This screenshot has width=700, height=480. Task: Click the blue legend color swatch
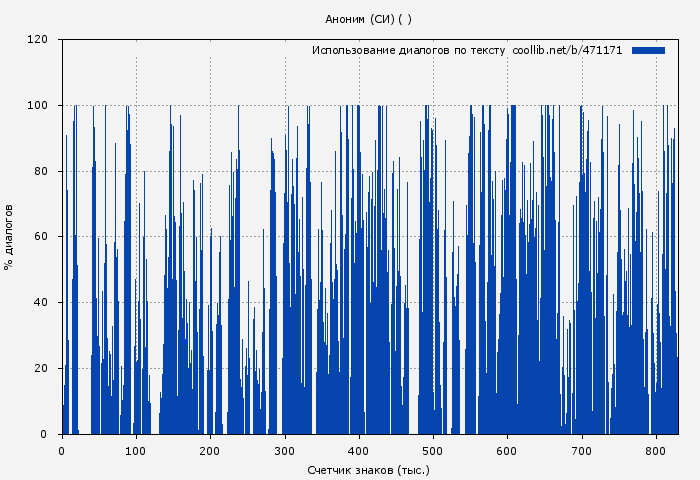coord(648,50)
